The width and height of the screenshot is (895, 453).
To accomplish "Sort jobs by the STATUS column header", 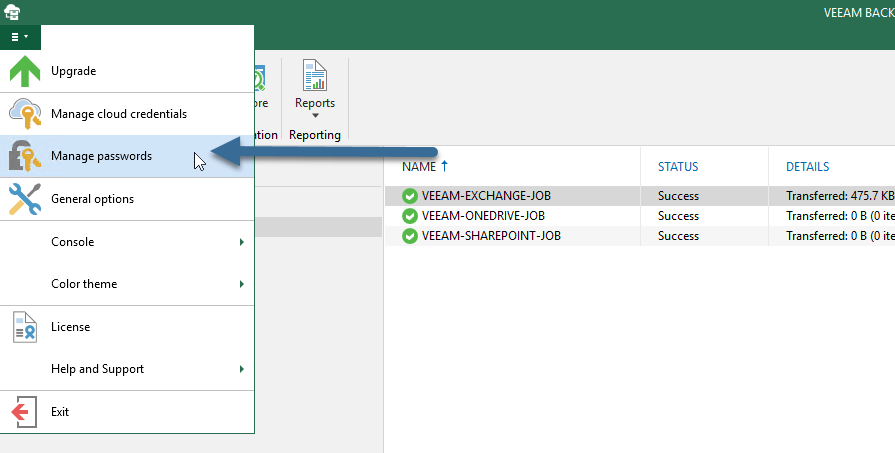I will tap(678, 167).
